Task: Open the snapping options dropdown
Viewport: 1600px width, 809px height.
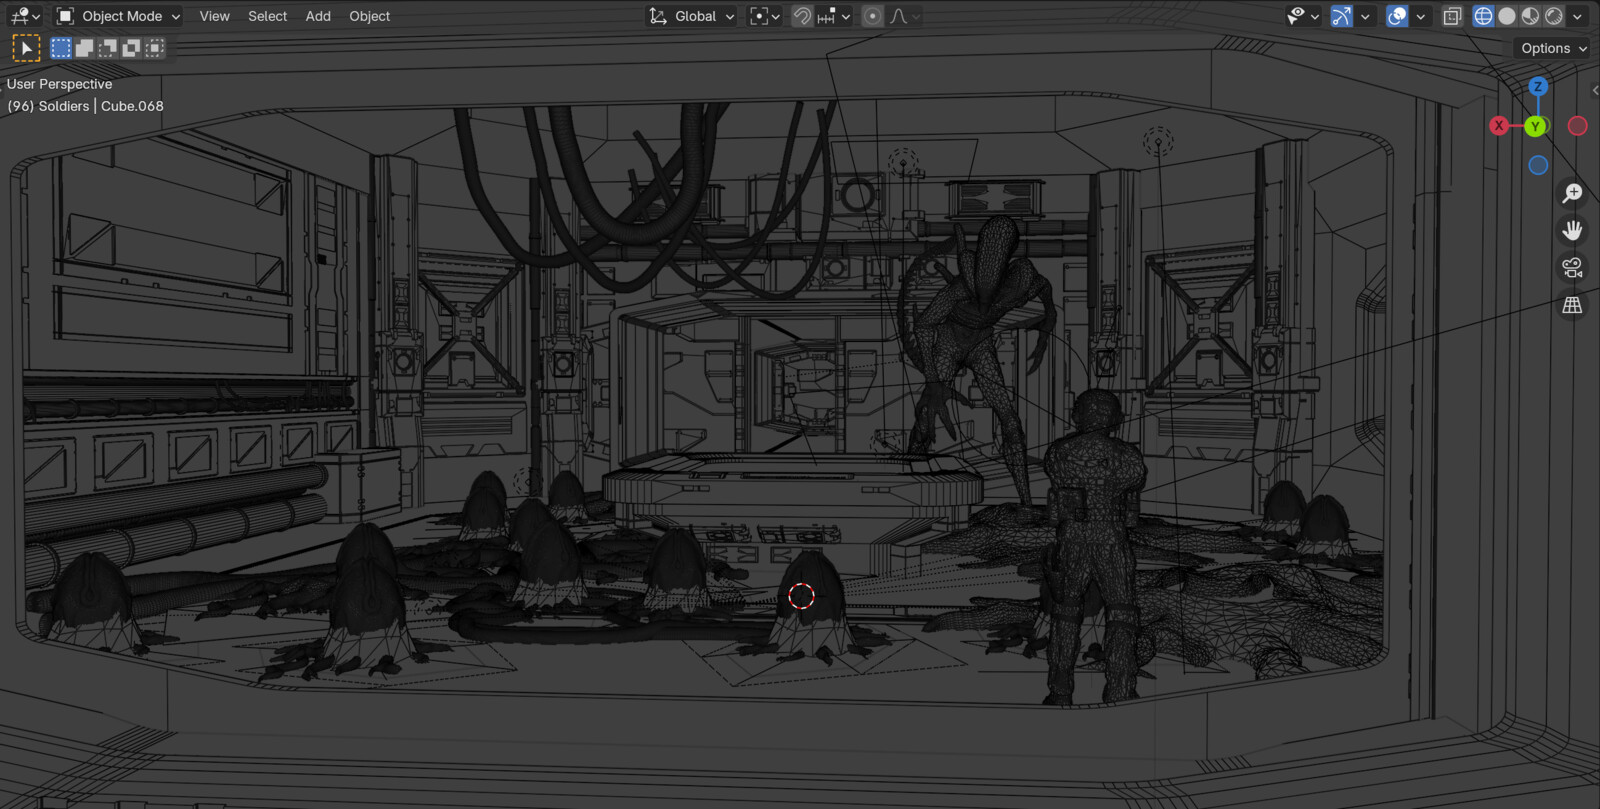Action: click(x=834, y=16)
